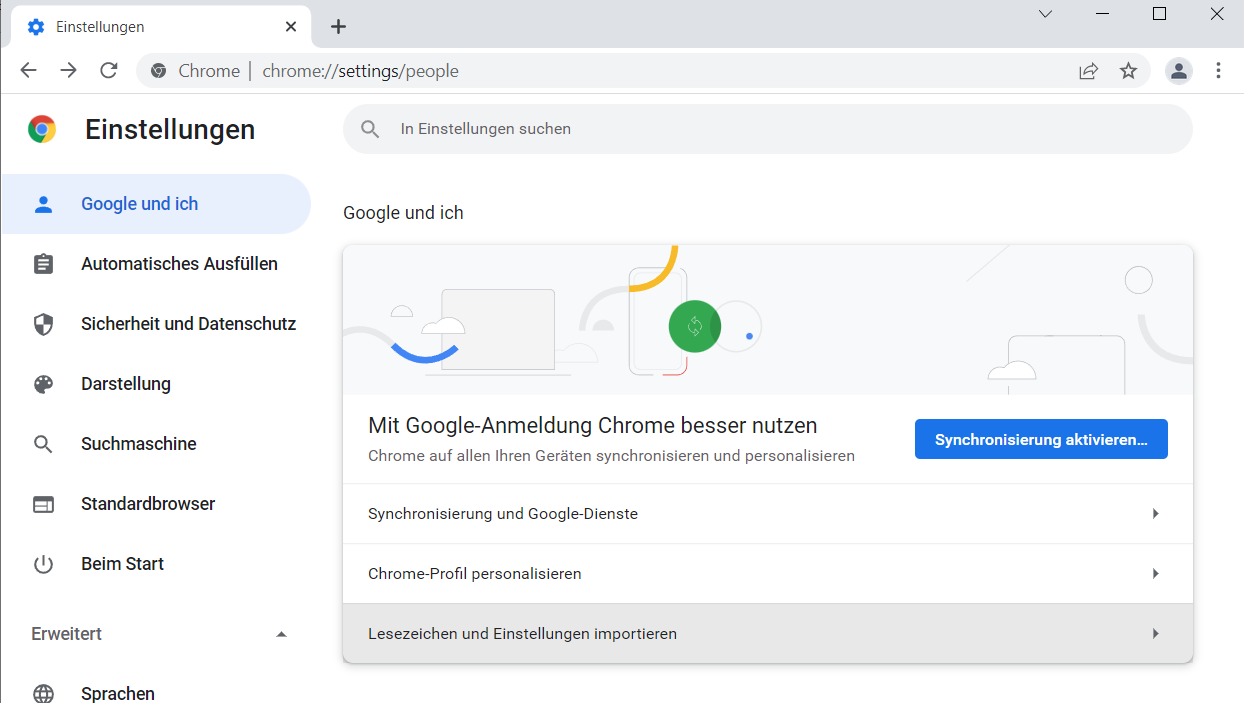Image resolution: width=1244 pixels, height=703 pixels.
Task: Click the forward navigation arrow
Action: (x=68, y=70)
